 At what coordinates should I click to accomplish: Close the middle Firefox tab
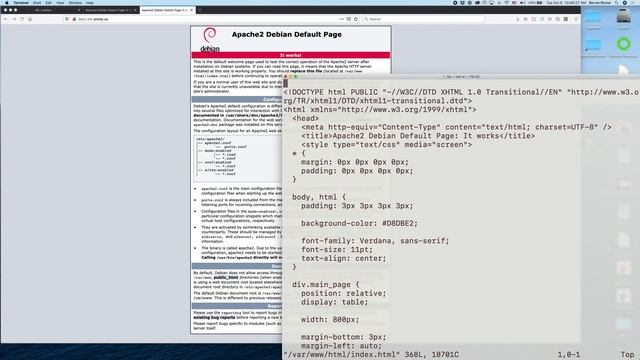(135, 10)
